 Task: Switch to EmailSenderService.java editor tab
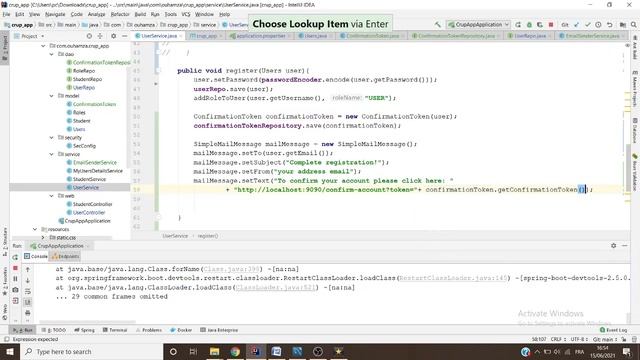(x=592, y=36)
